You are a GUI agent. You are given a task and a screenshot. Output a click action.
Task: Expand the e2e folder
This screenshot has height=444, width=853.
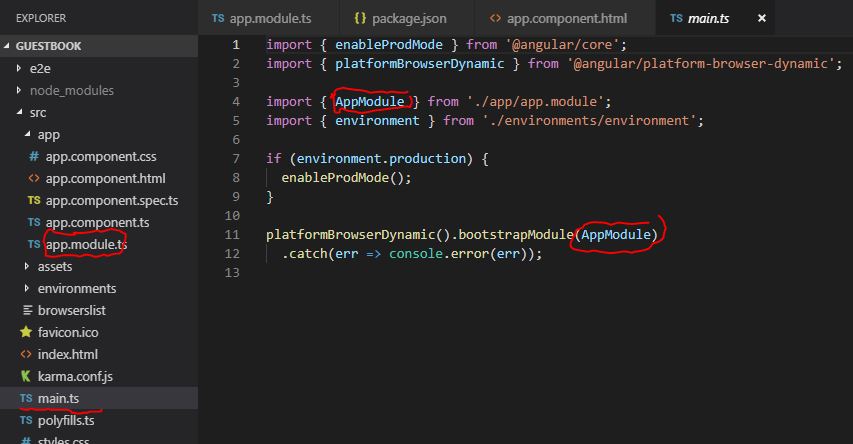pyautogui.click(x=20, y=68)
